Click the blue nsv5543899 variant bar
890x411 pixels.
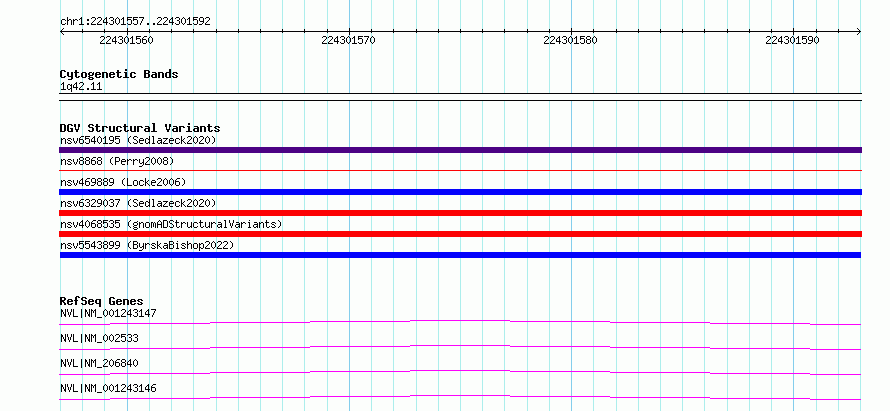point(460,255)
